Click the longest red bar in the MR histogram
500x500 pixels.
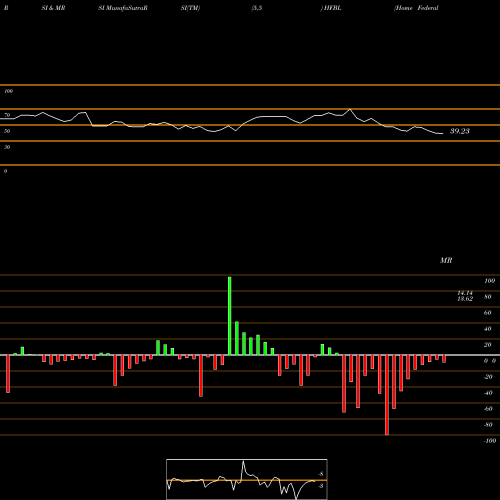(x=387, y=395)
